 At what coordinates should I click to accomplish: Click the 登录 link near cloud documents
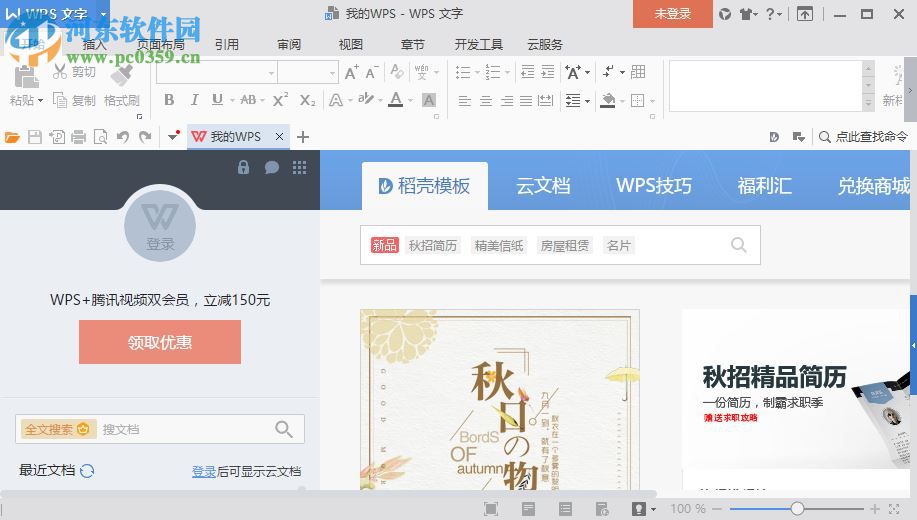click(x=204, y=471)
